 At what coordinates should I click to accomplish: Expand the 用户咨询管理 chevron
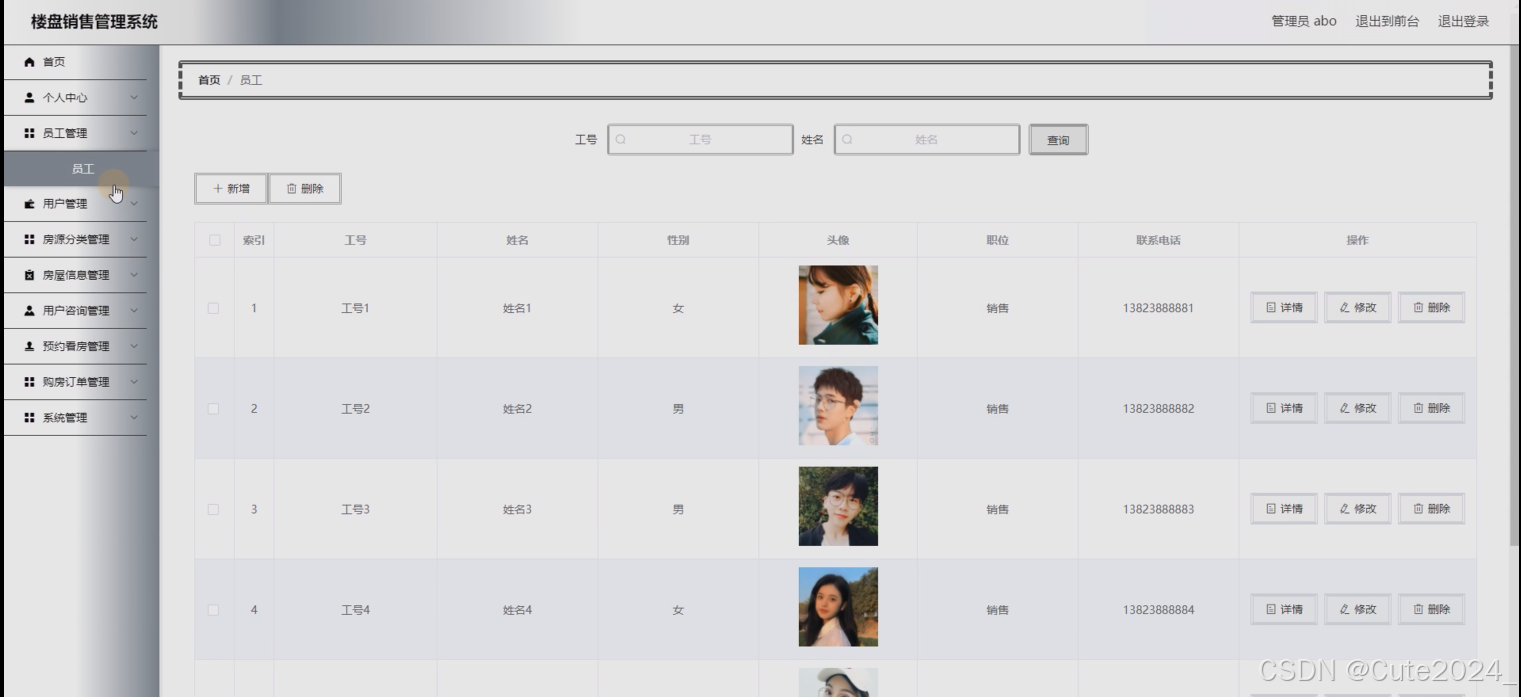[x=134, y=311]
